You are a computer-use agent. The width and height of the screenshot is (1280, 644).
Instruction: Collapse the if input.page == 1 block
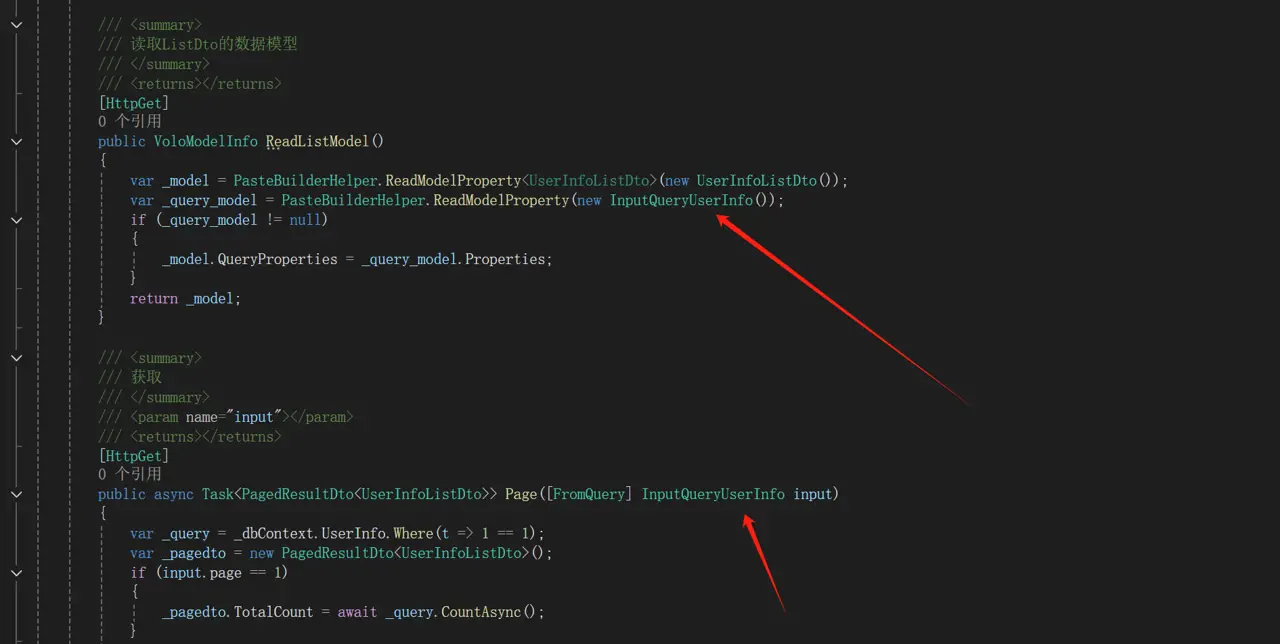coord(16,573)
